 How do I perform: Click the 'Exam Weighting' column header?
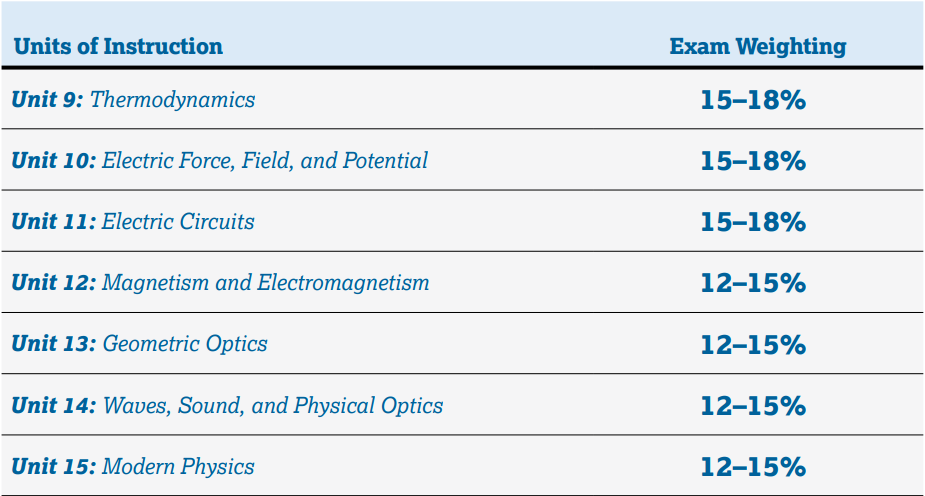757,47
